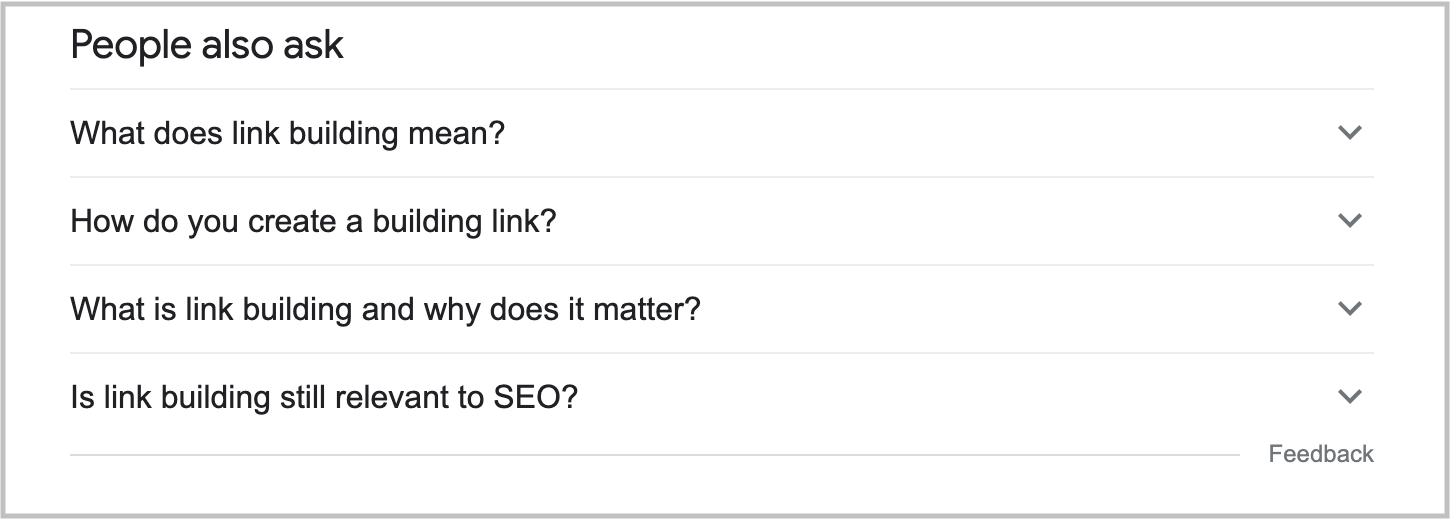Click arrow icon for "why does it matter" question
This screenshot has height=522, width=1452.
pyautogui.click(x=1349, y=309)
